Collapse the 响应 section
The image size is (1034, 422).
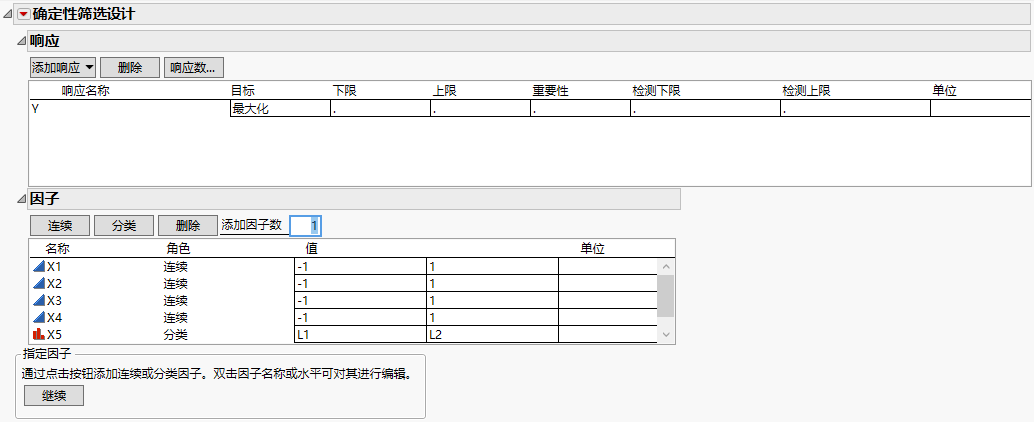tap(21, 42)
